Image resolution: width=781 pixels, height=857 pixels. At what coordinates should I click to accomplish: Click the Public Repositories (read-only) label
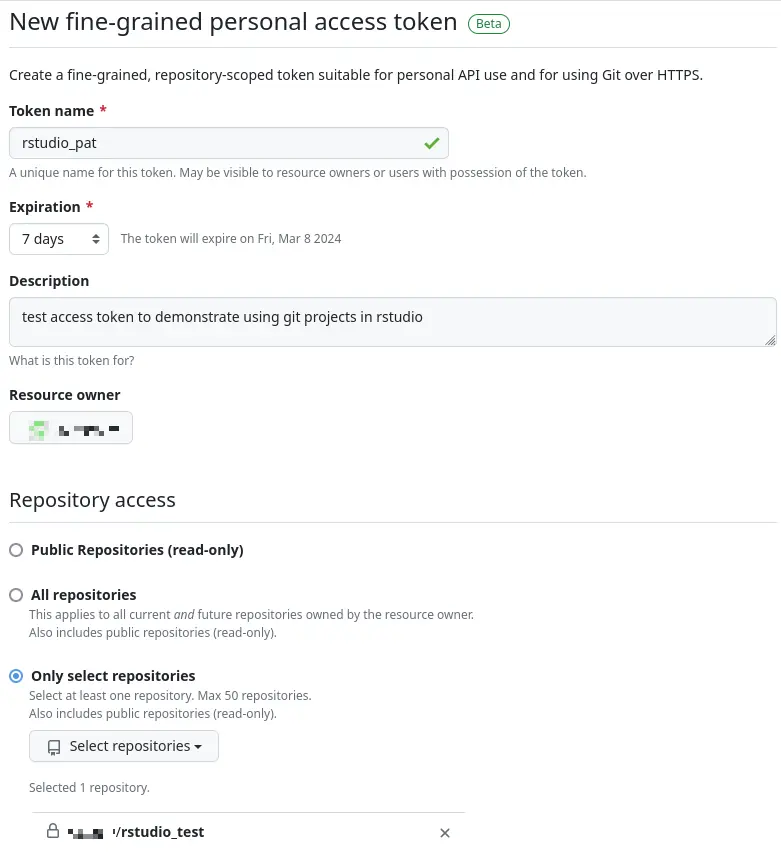[x=137, y=550]
